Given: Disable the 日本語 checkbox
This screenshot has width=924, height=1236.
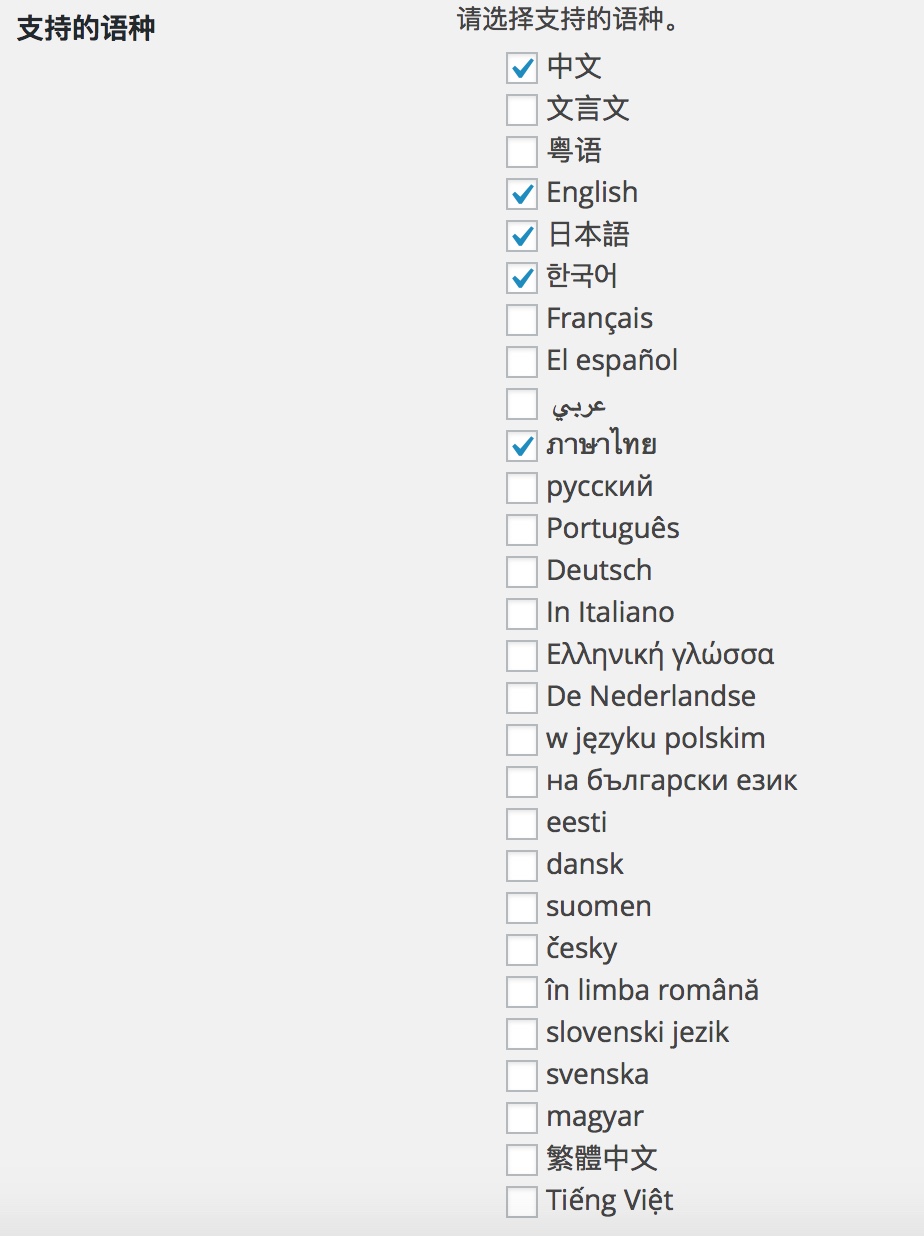Looking at the screenshot, I should pyautogui.click(x=522, y=236).
